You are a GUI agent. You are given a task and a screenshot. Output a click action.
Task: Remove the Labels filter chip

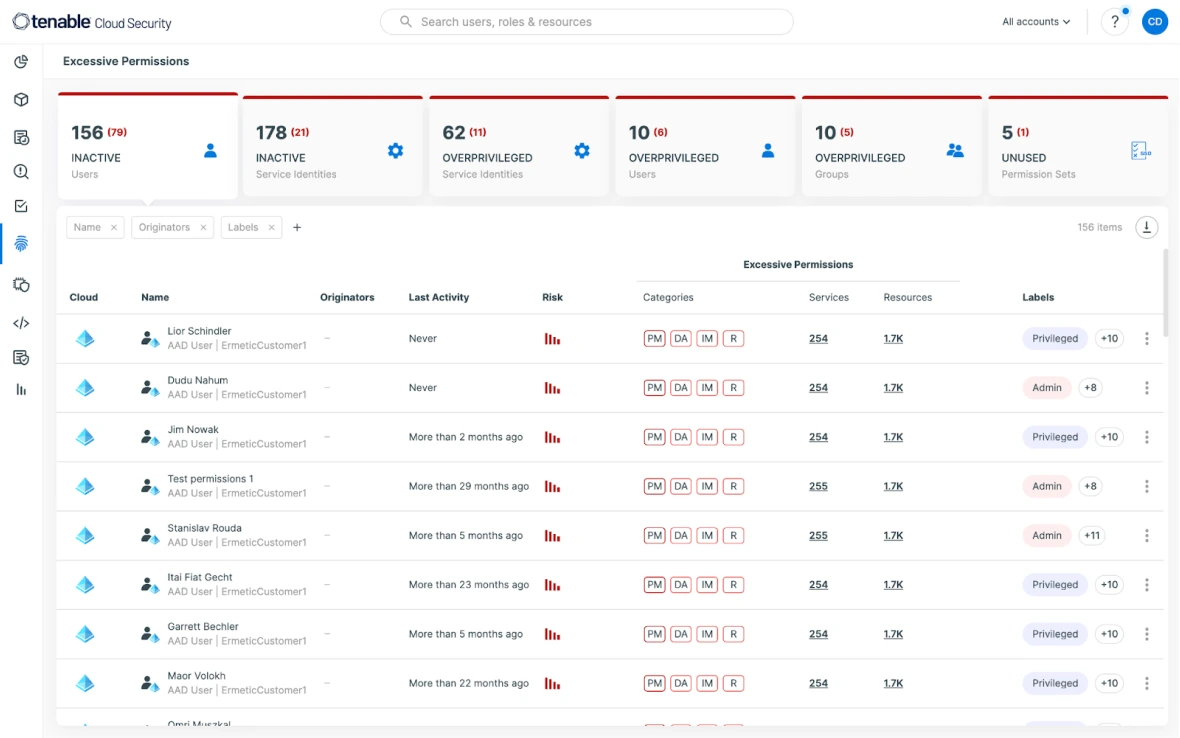coord(272,228)
